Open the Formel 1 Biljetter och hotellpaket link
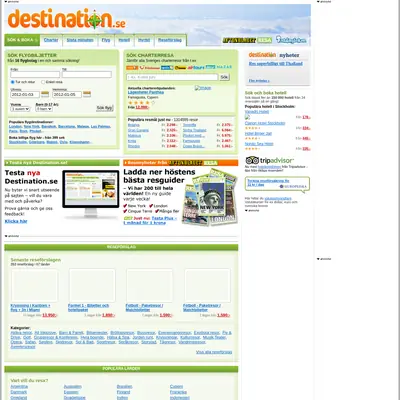Image resolution: width=400 pixels, height=400 pixels. tap(88, 308)
